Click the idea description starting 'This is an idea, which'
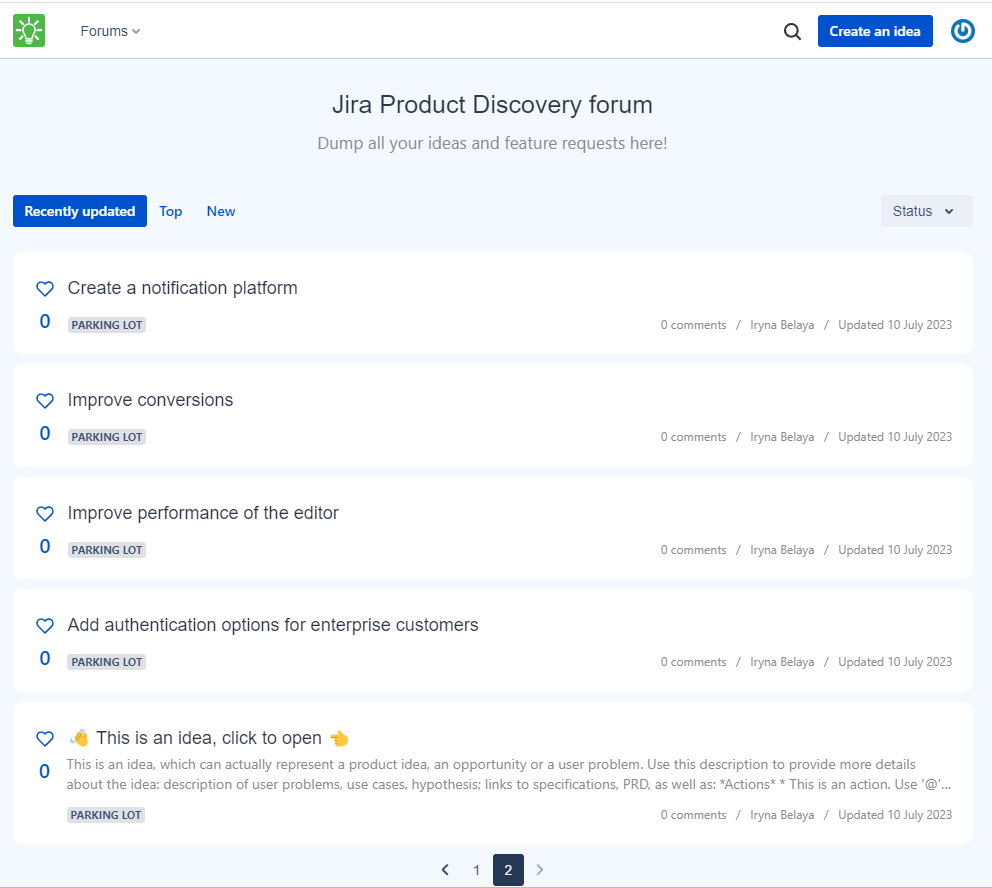Image resolution: width=992 pixels, height=888 pixels. click(x=509, y=774)
